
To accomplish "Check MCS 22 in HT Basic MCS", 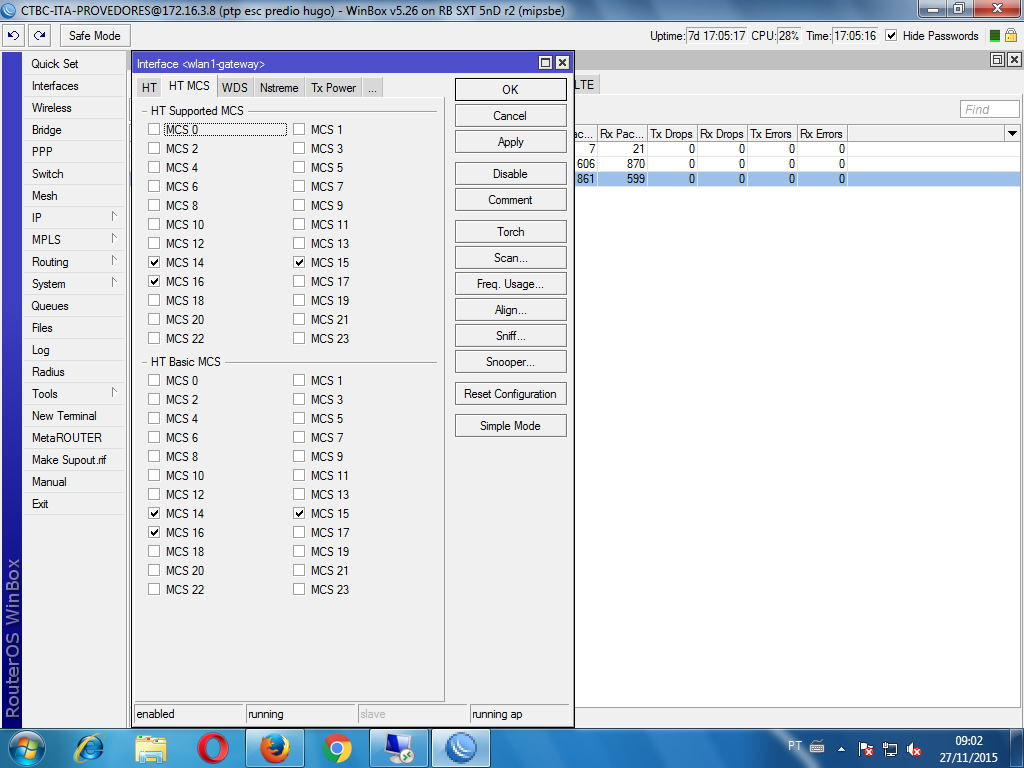I will (154, 589).
